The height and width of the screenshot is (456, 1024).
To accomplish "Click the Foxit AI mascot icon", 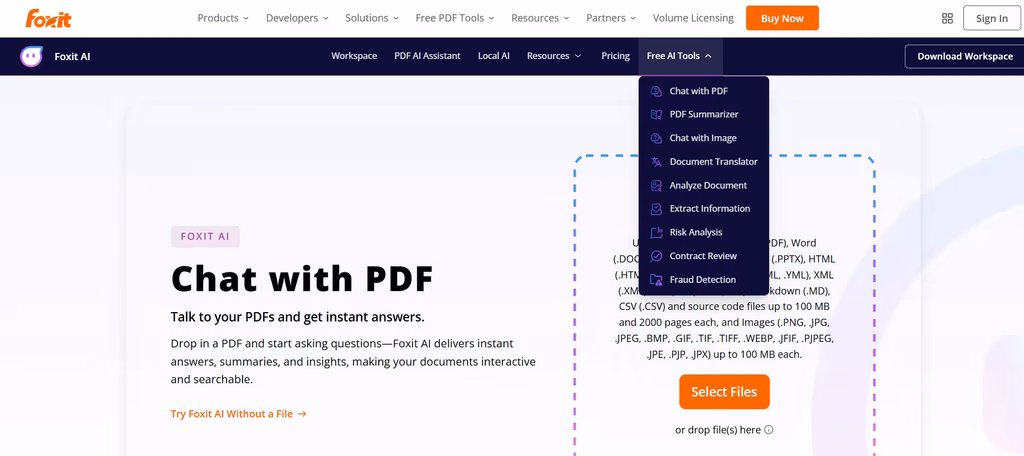I will pos(31,57).
